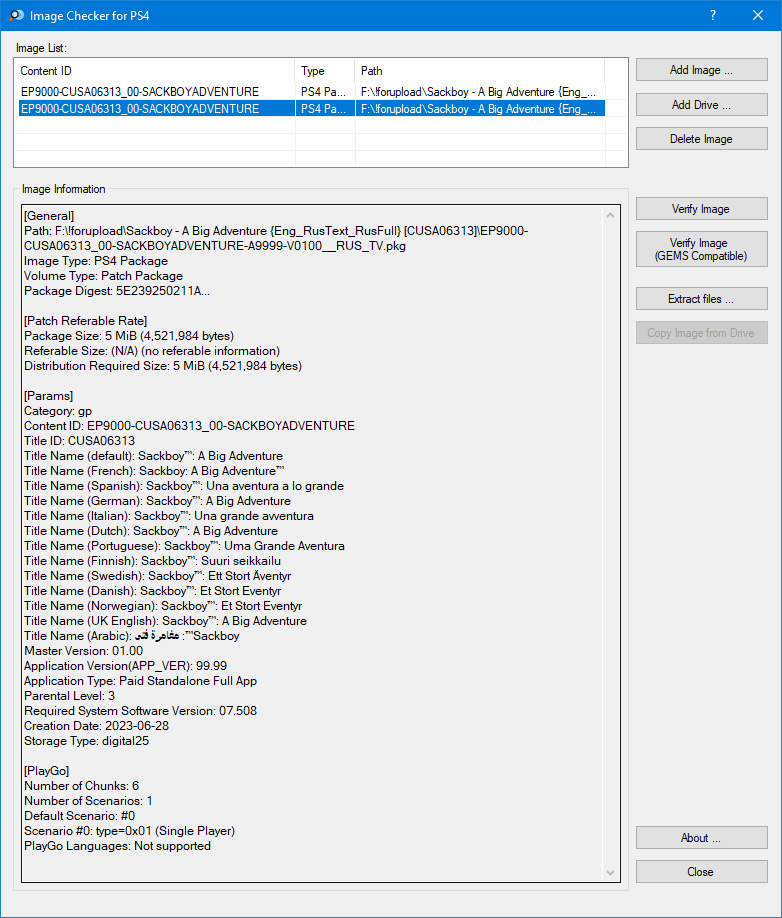Click the Title Name (Danish) line
Screen dimensions: 782x918
[x=153, y=591]
